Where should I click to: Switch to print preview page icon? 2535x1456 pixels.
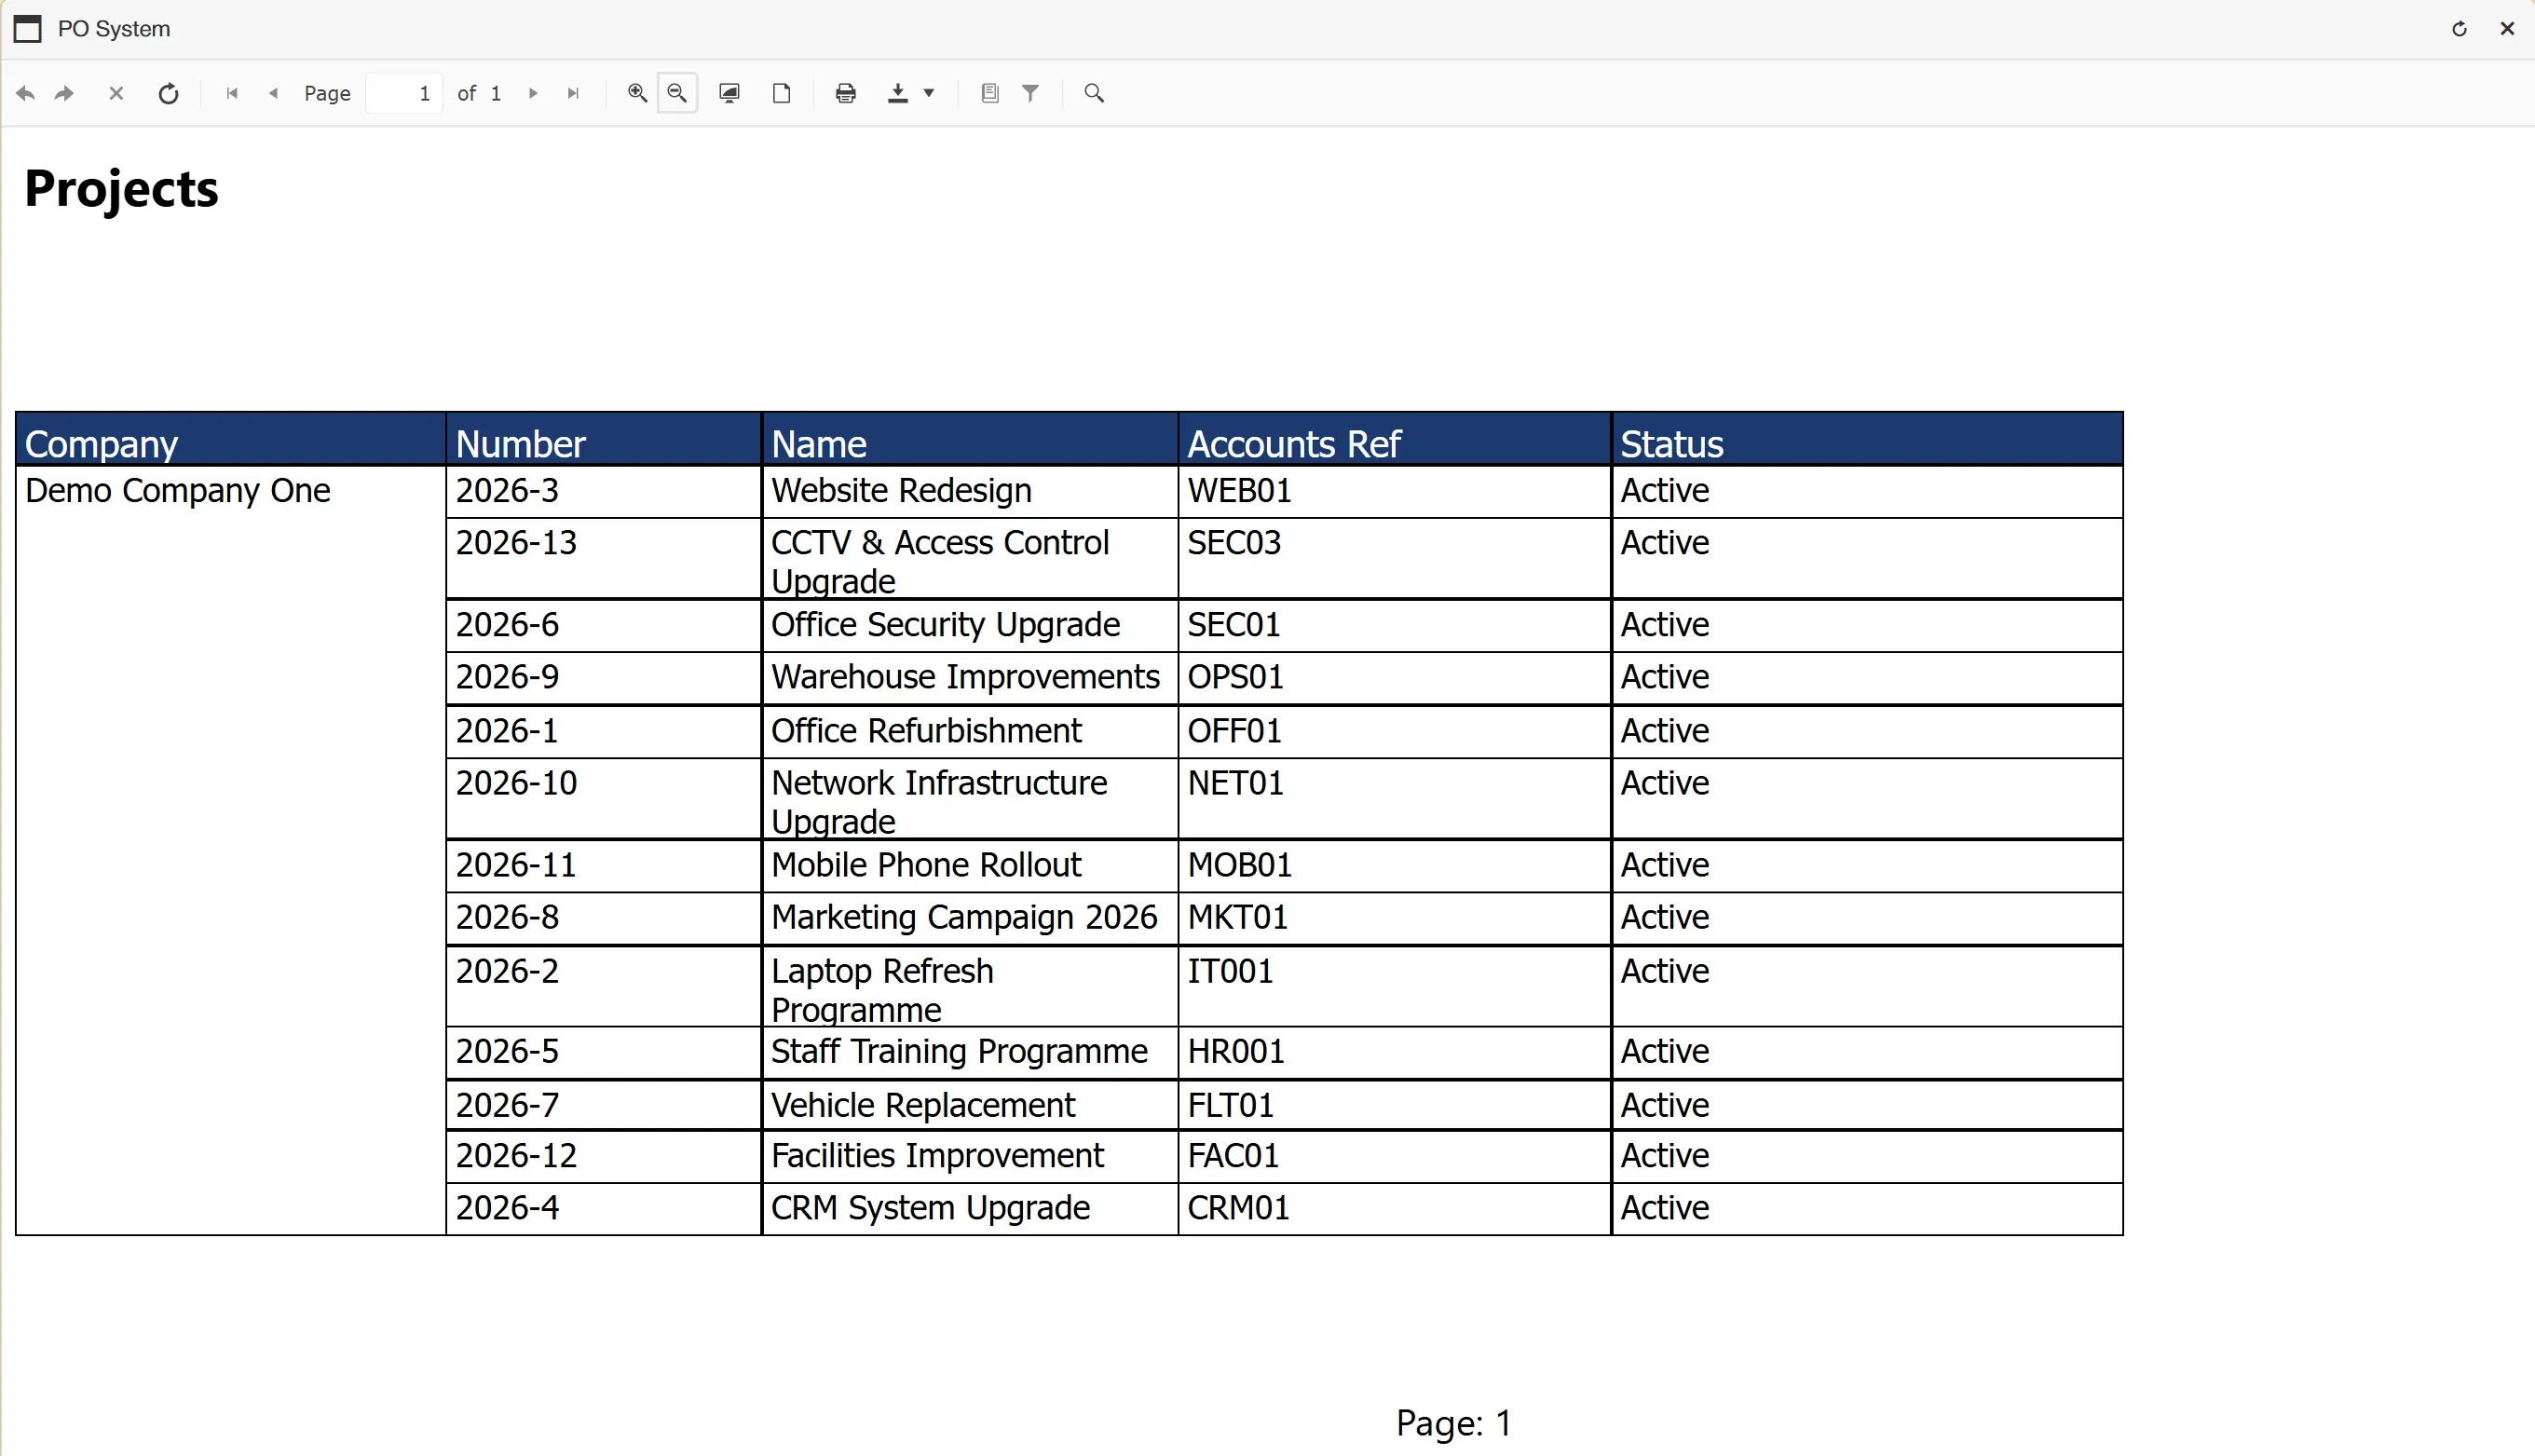[782, 93]
